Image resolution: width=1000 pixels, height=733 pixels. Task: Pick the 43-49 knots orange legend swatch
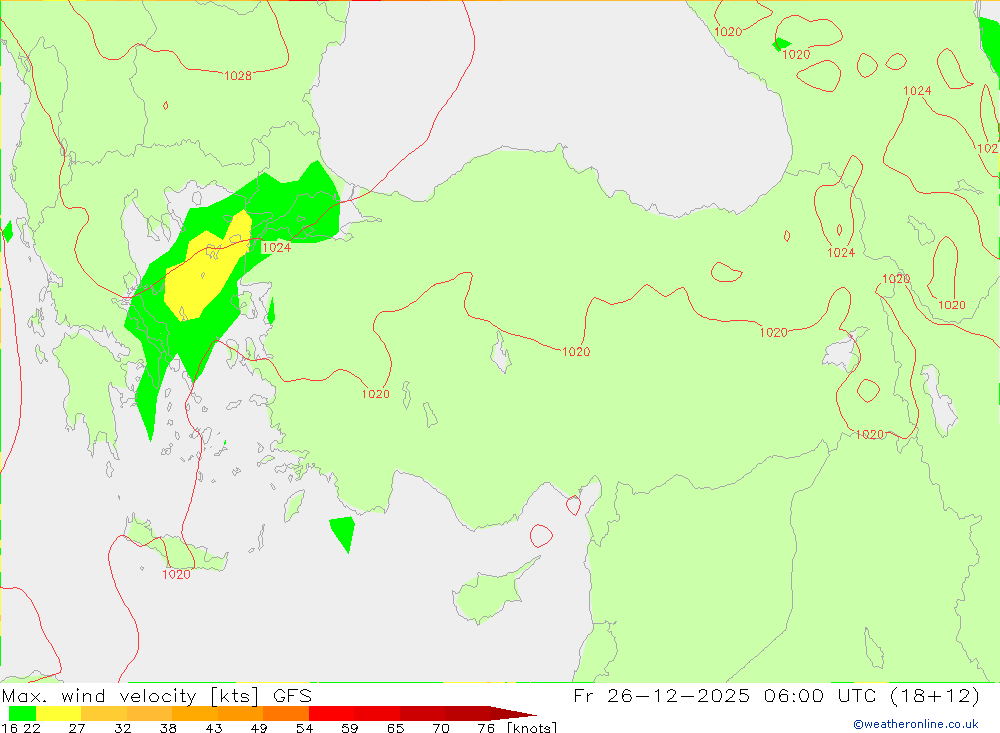pyautogui.click(x=240, y=713)
